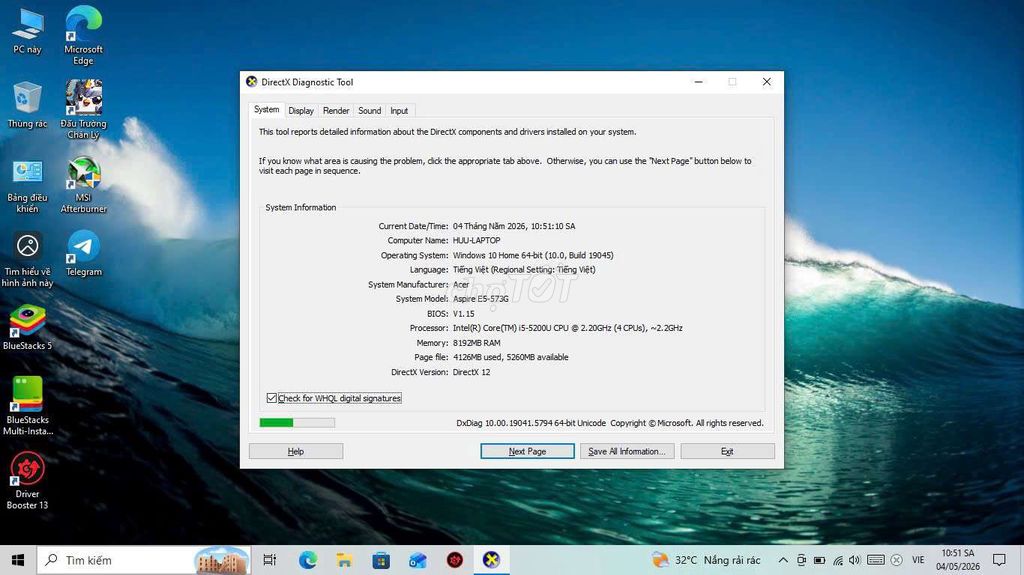The image size is (1024, 575).
Task: Click 8192MB RAM memory value
Action: (x=477, y=342)
